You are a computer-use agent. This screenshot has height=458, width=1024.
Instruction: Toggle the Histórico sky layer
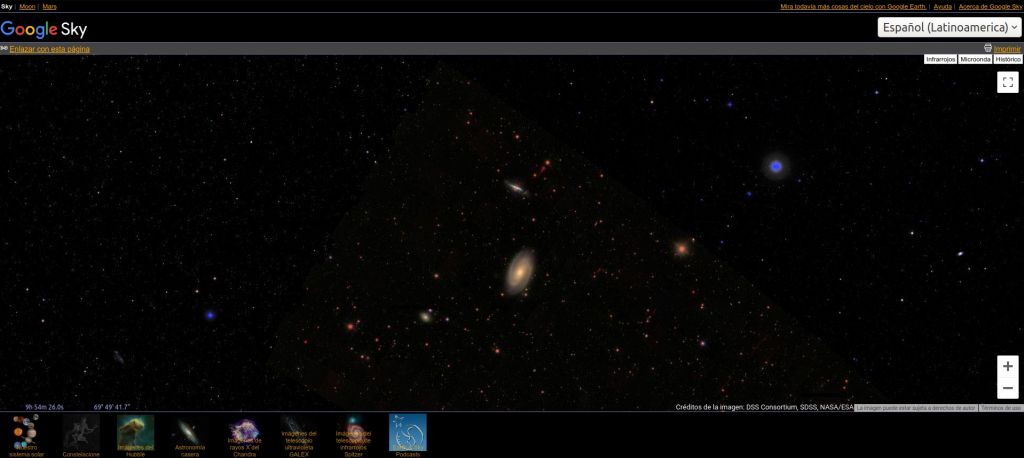(x=1008, y=60)
